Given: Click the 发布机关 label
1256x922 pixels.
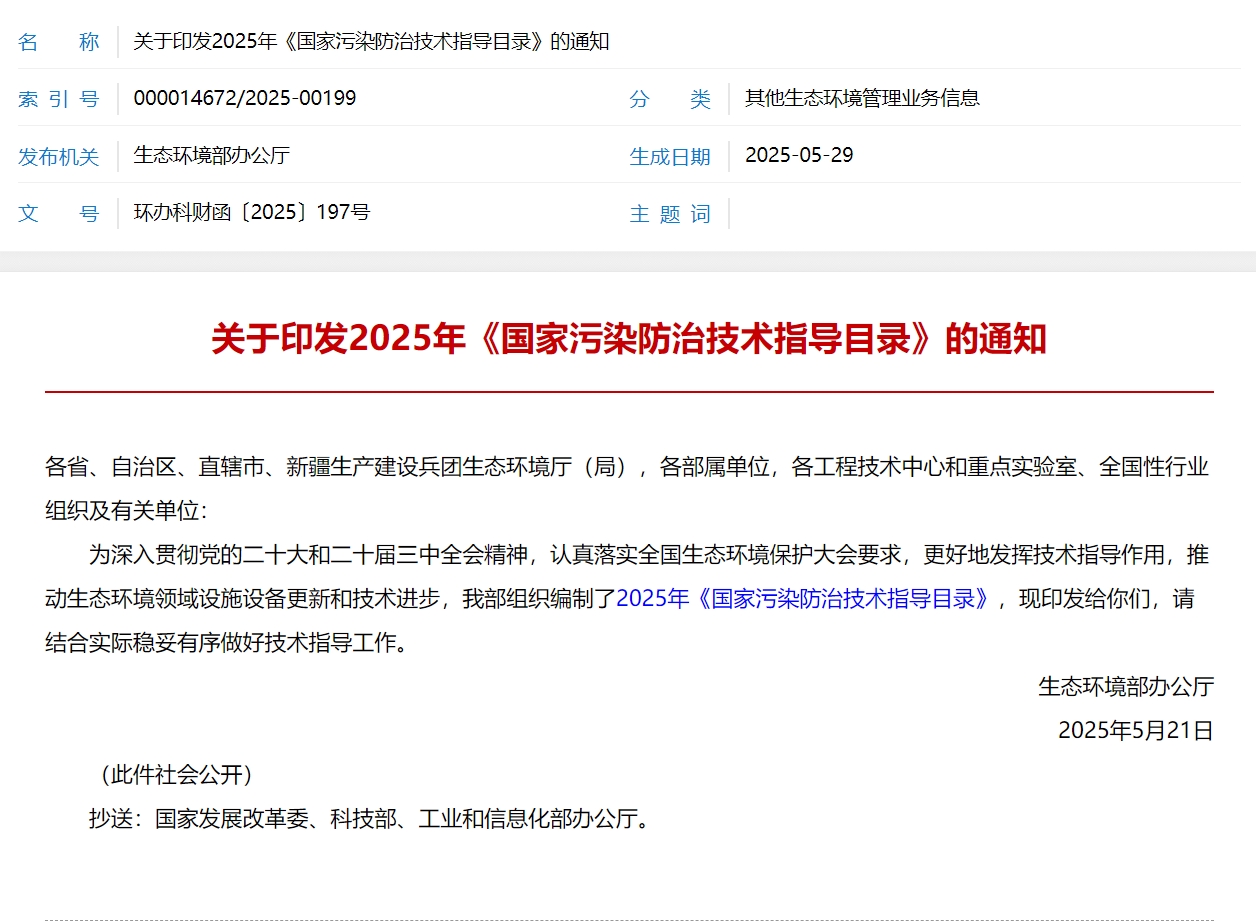Looking at the screenshot, I should coord(59,156).
